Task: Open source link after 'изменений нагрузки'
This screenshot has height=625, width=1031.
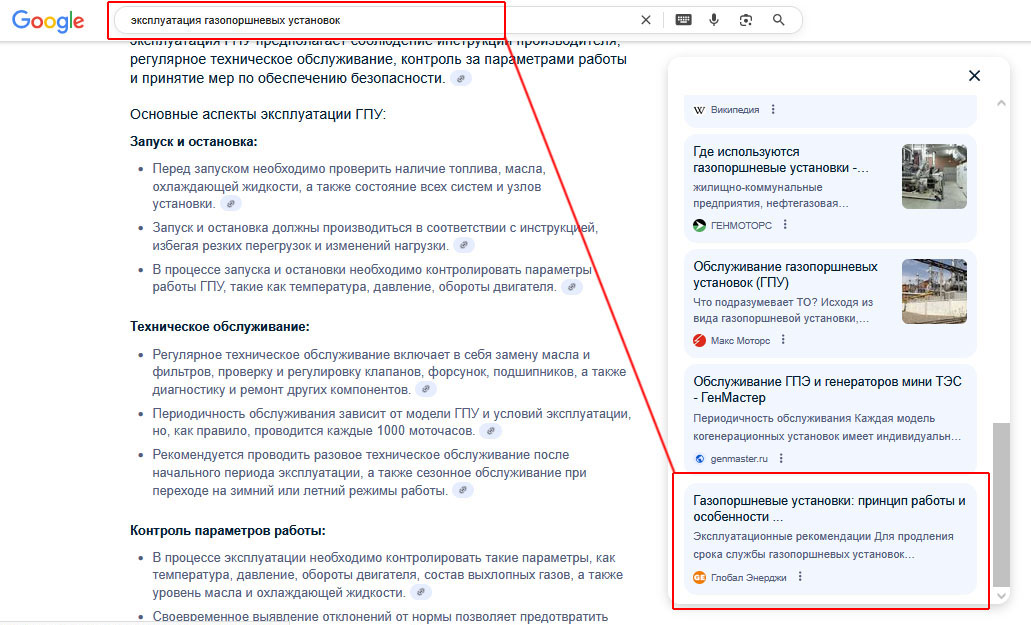Action: point(464,245)
